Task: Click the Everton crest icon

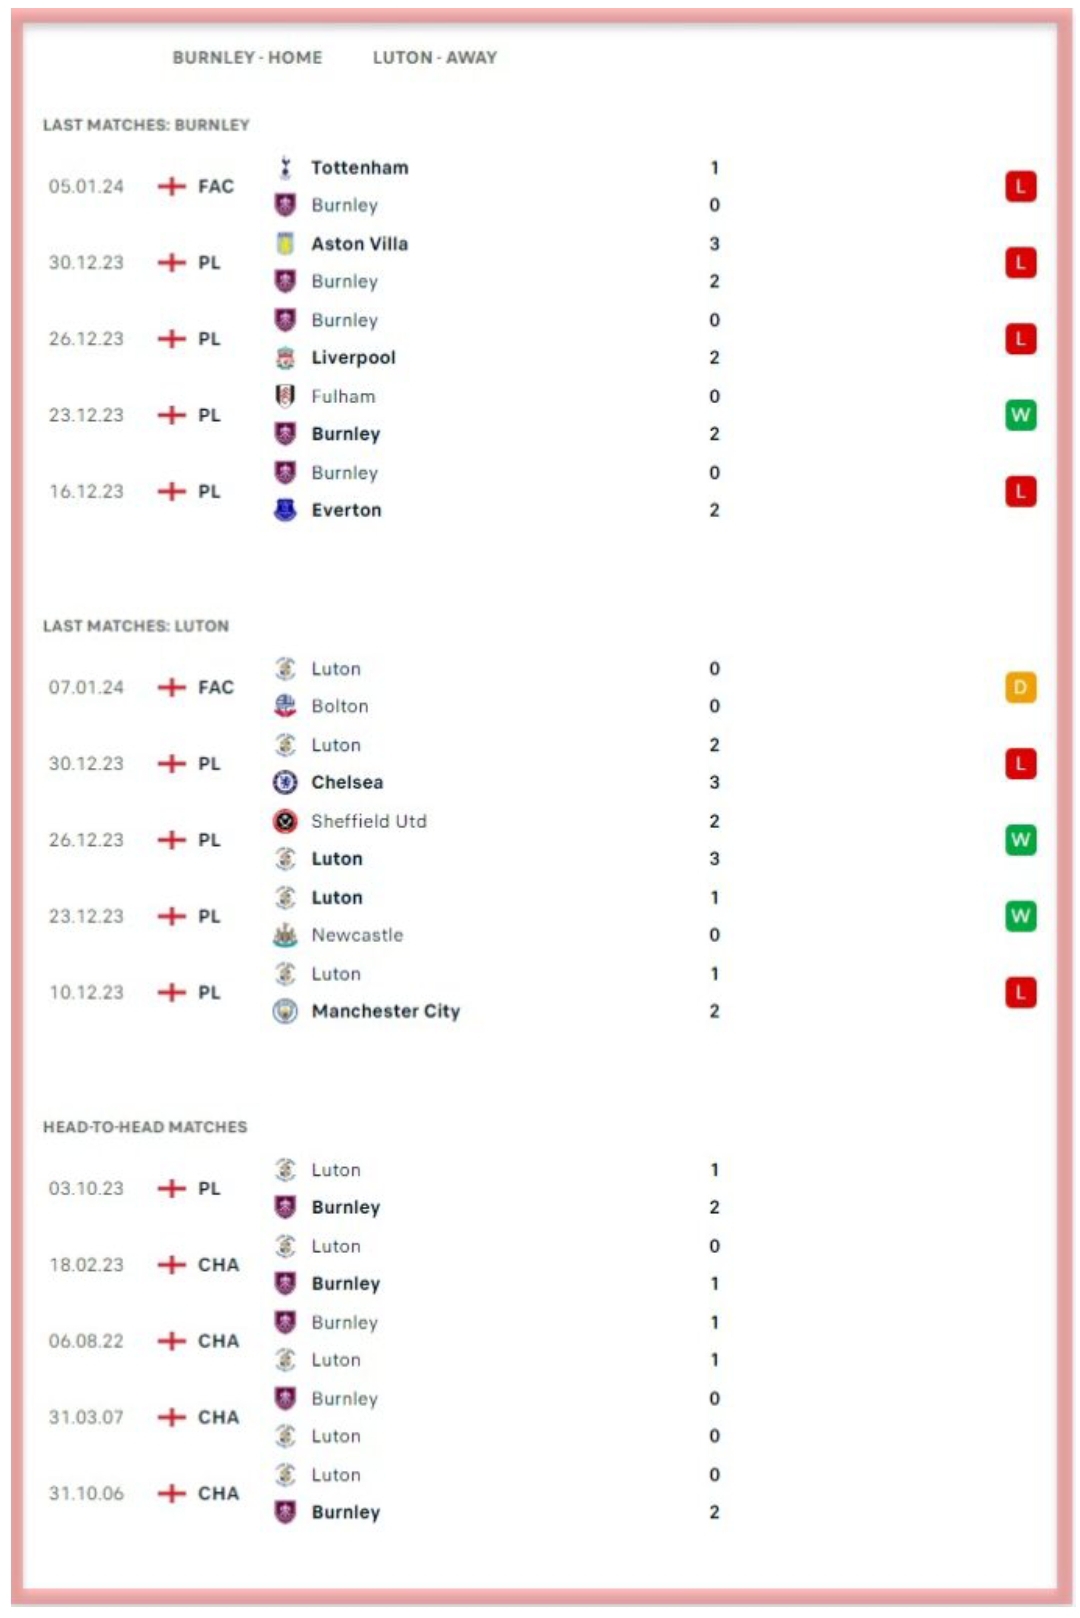Action: (285, 510)
